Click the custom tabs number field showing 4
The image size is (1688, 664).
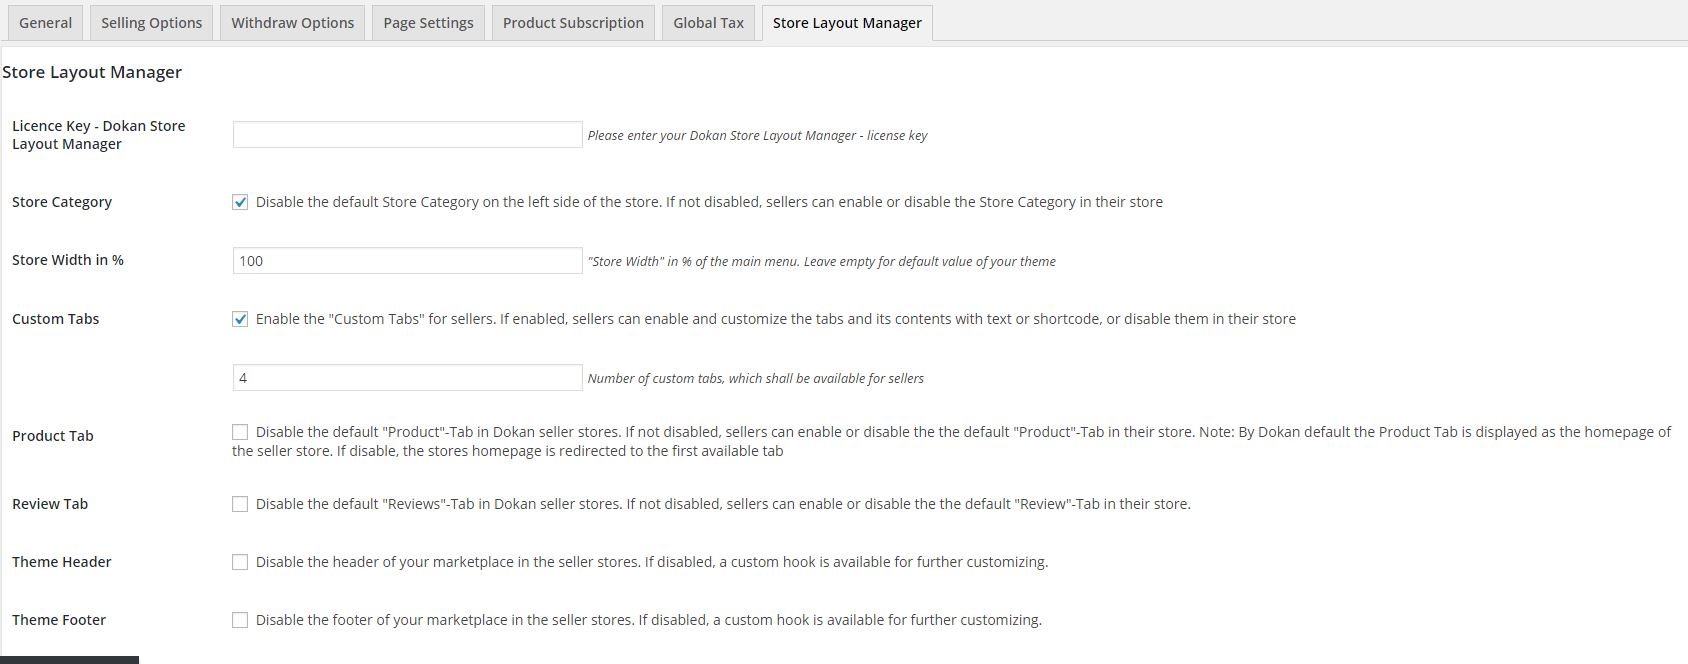point(407,378)
